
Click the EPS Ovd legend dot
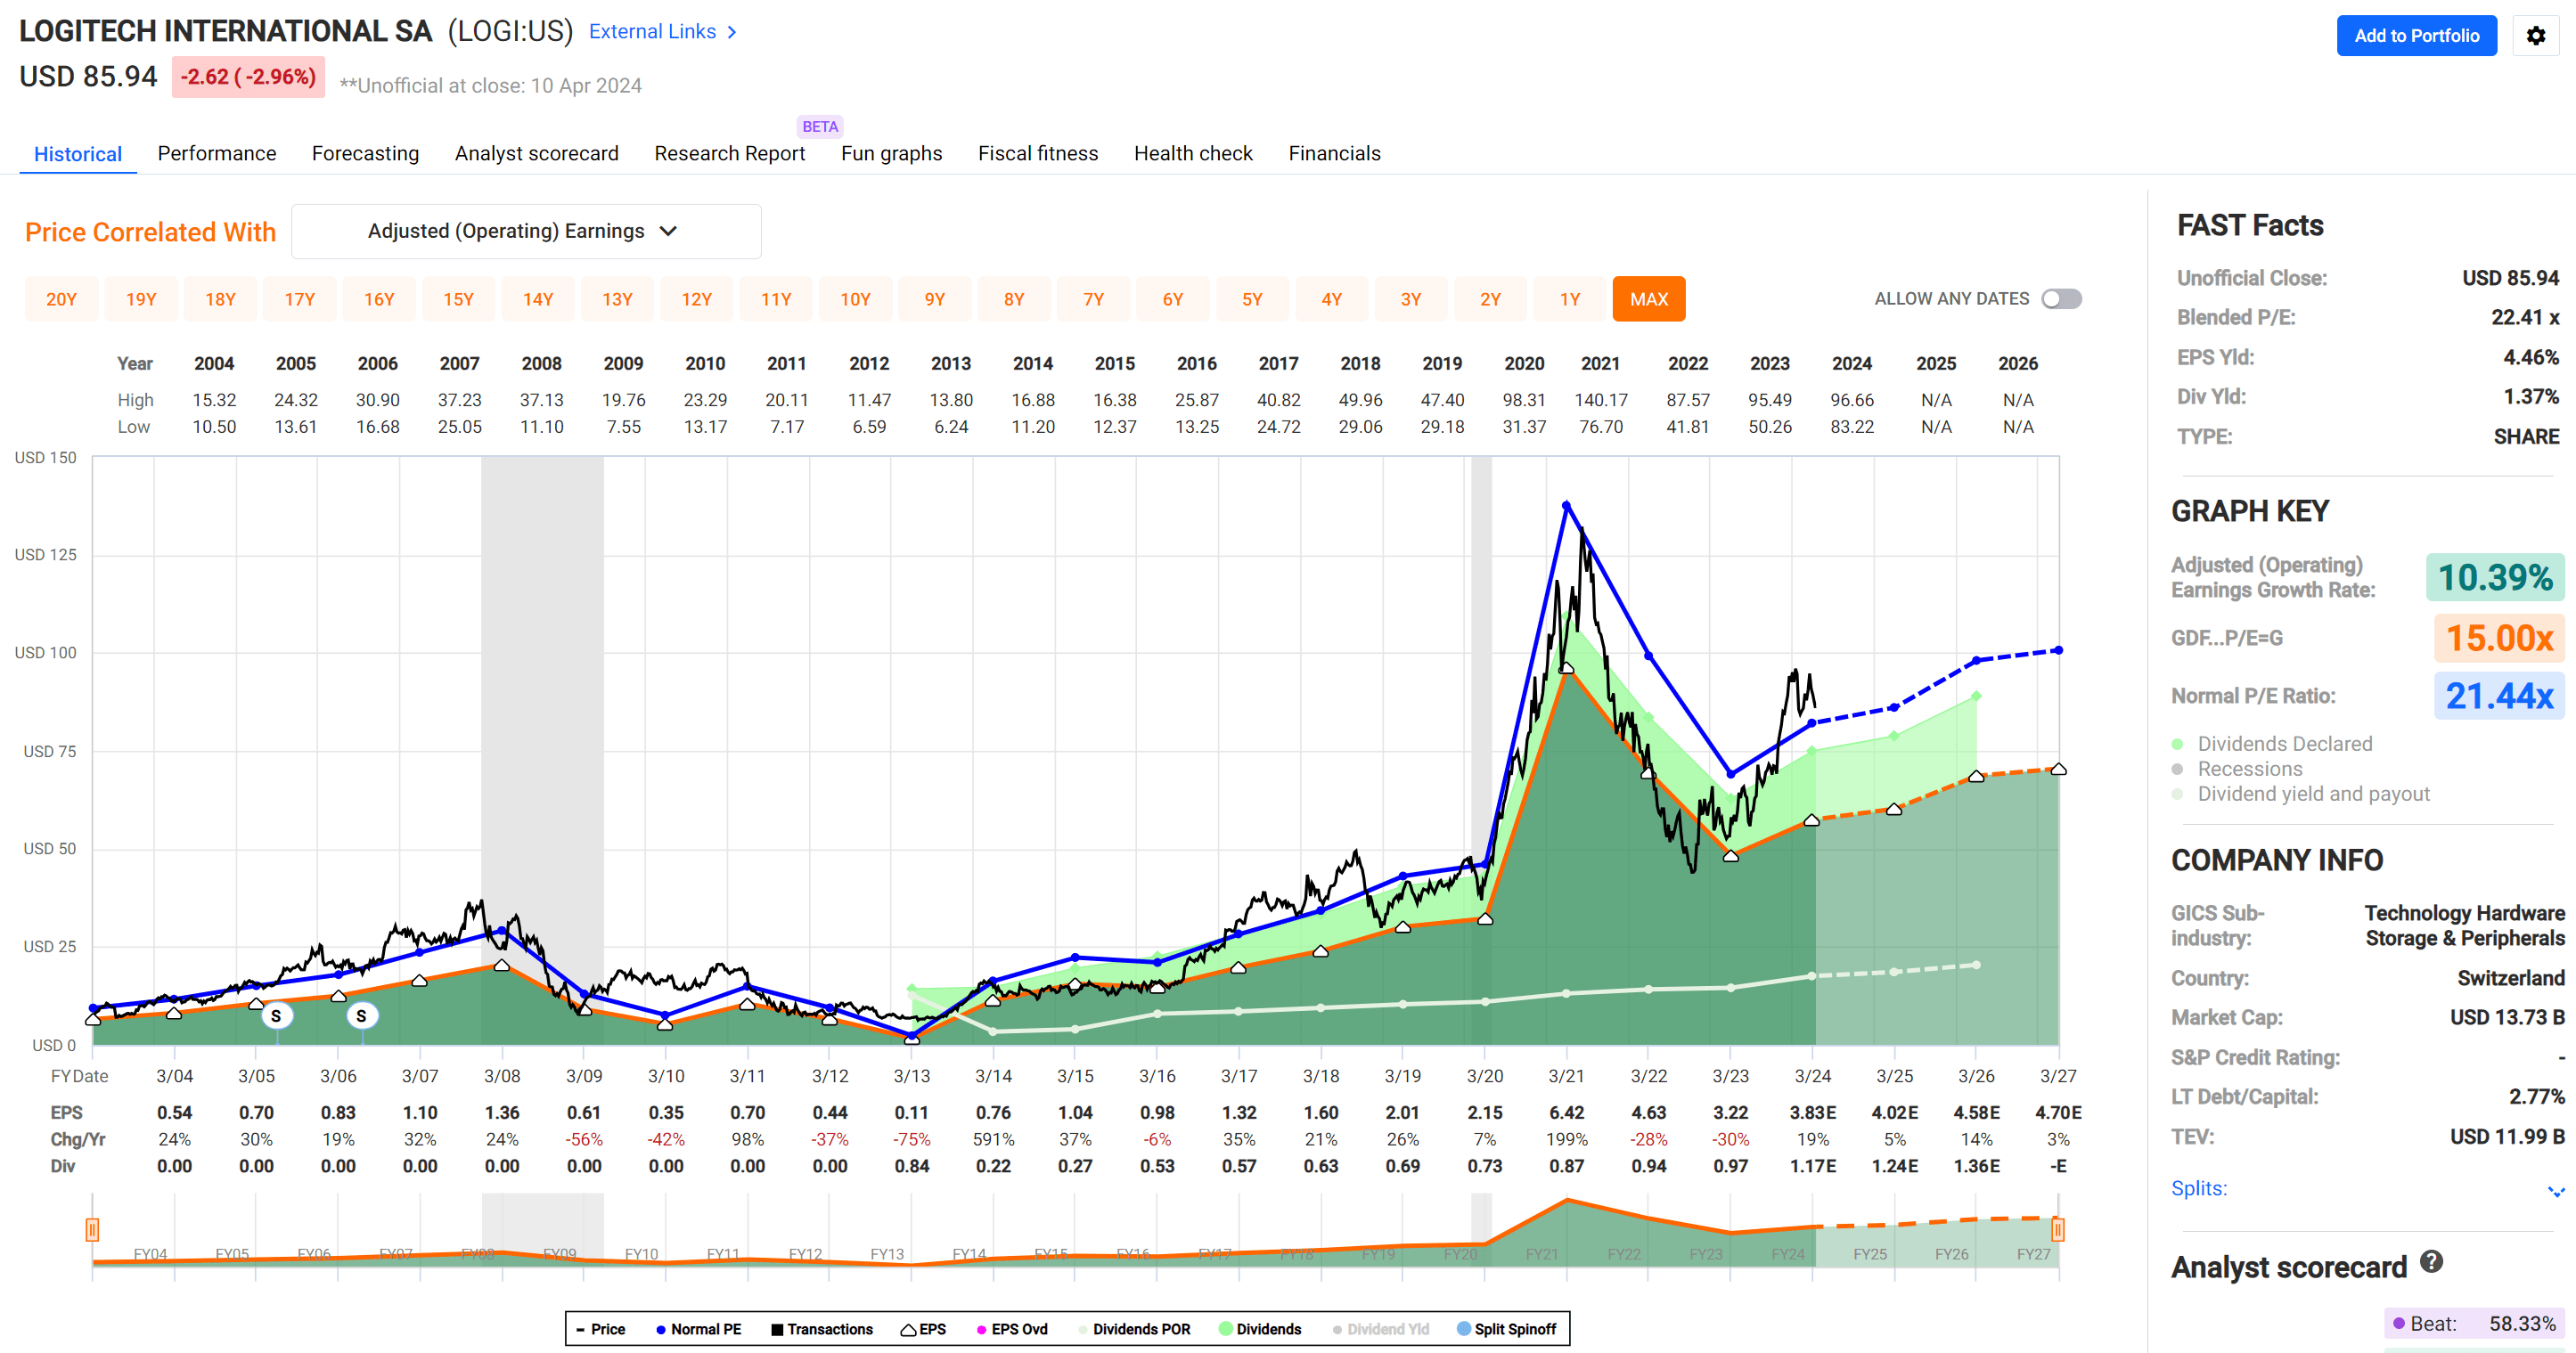[982, 1329]
